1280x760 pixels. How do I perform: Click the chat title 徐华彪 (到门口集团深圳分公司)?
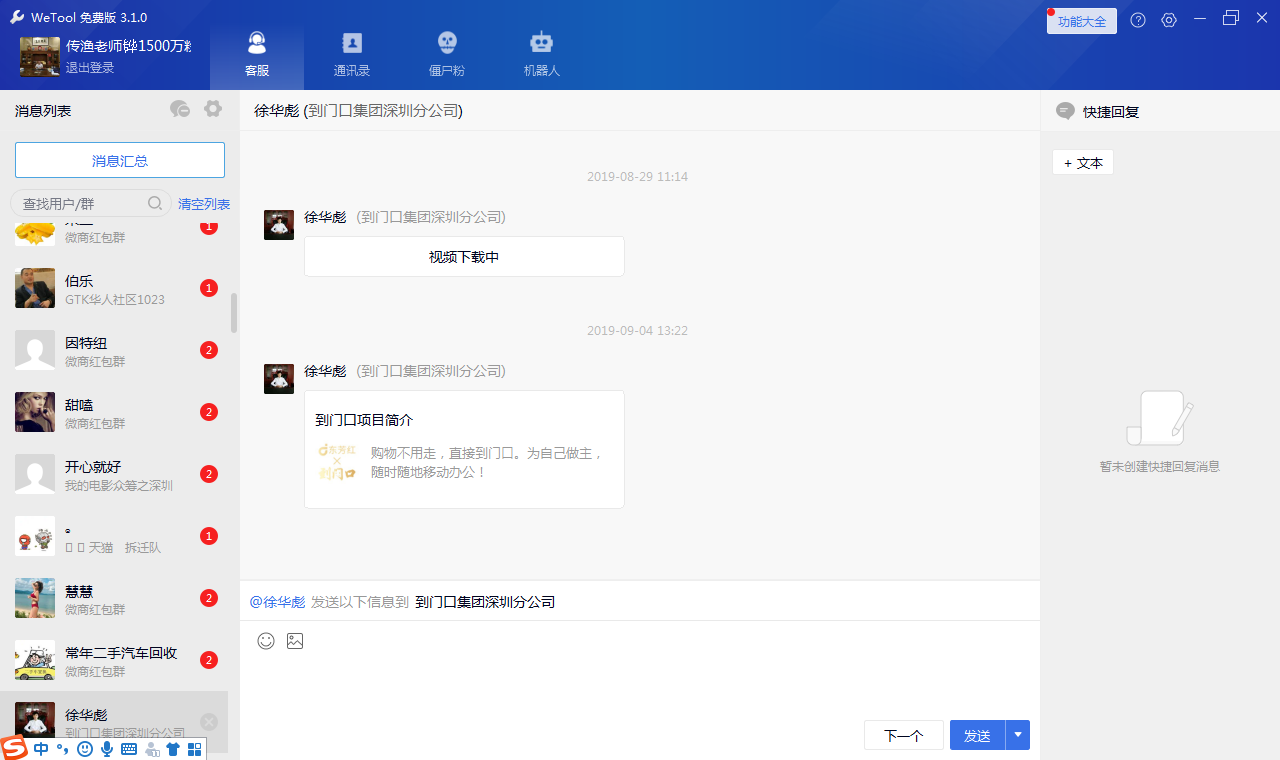tap(358, 111)
